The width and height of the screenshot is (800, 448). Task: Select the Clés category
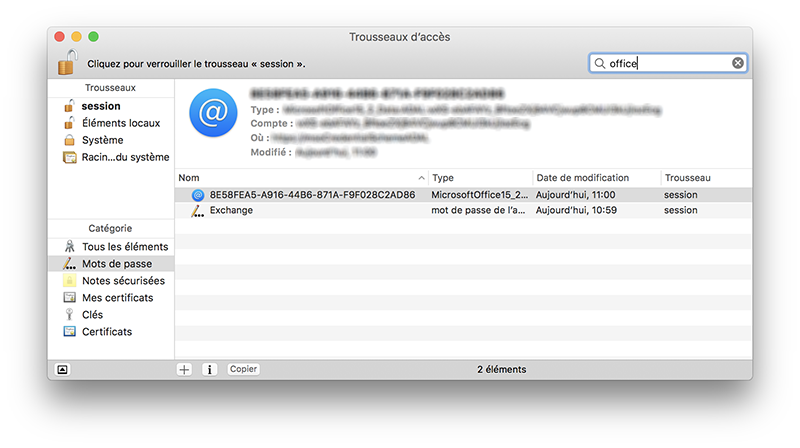[x=92, y=315]
